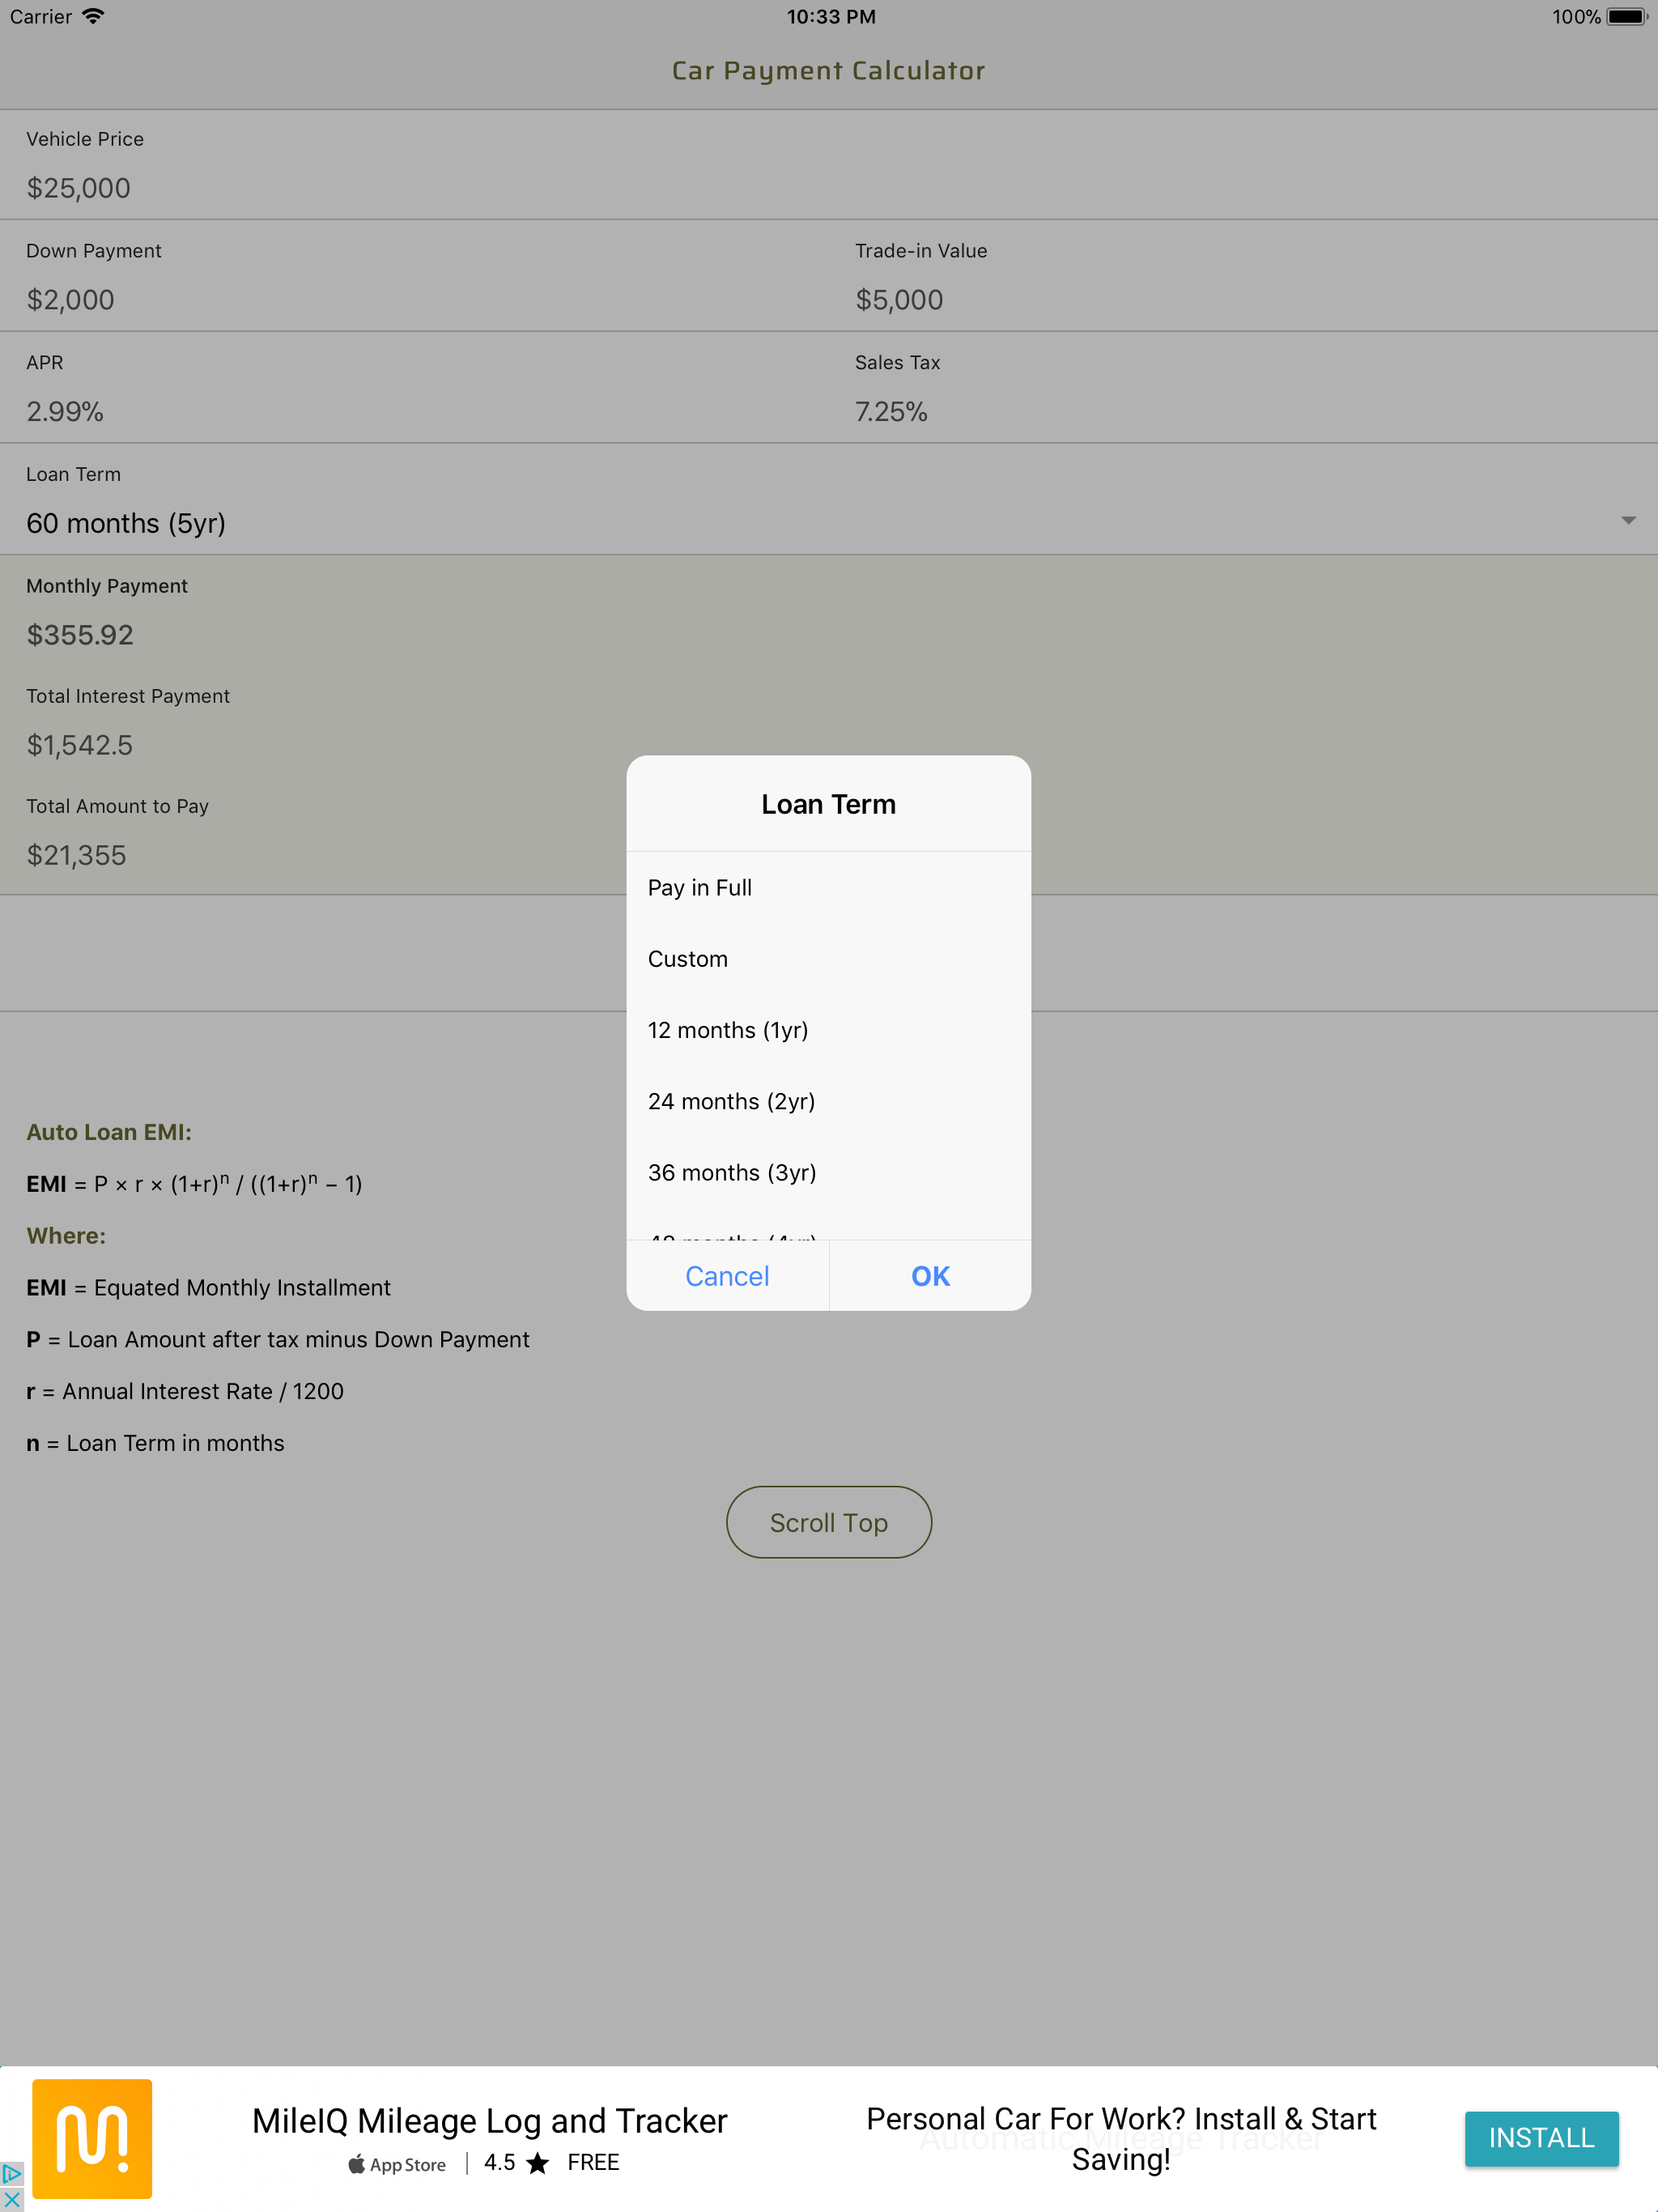
Task: Tap the battery status icon
Action: [1625, 16]
